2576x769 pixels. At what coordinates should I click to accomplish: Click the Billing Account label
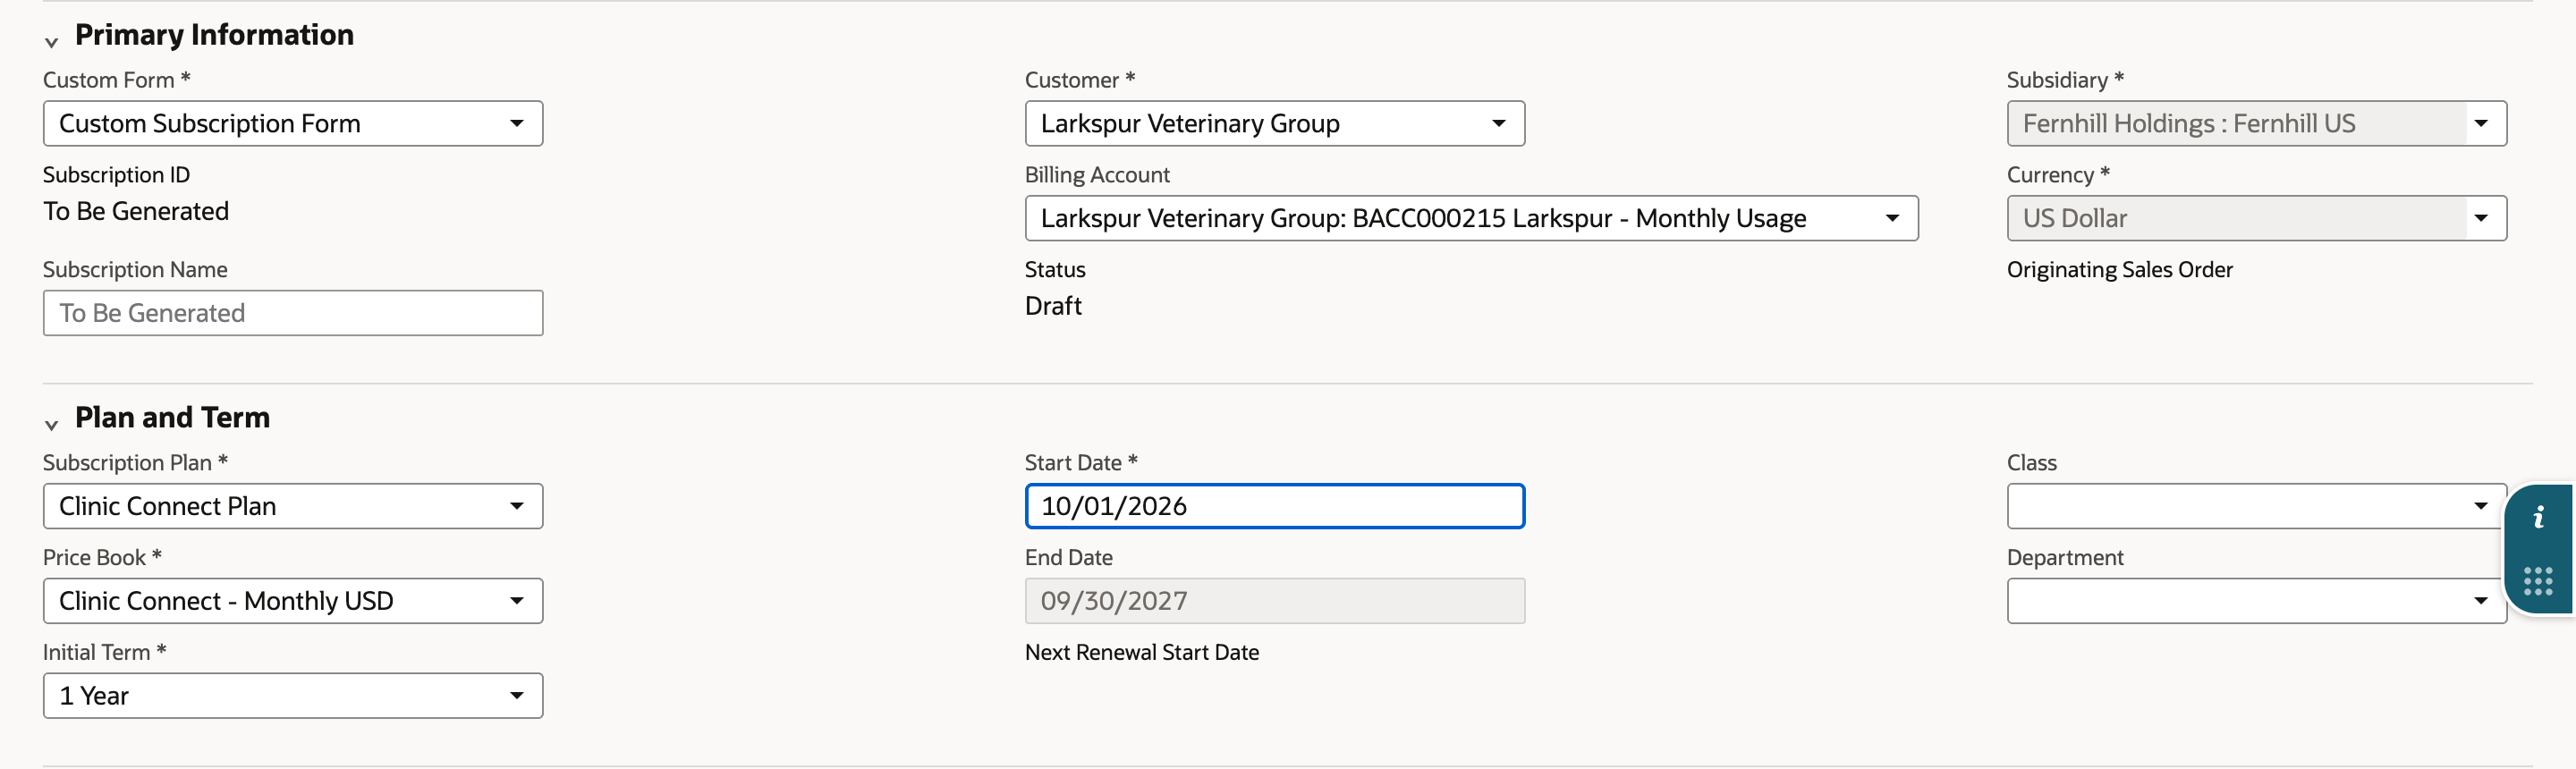1097,175
